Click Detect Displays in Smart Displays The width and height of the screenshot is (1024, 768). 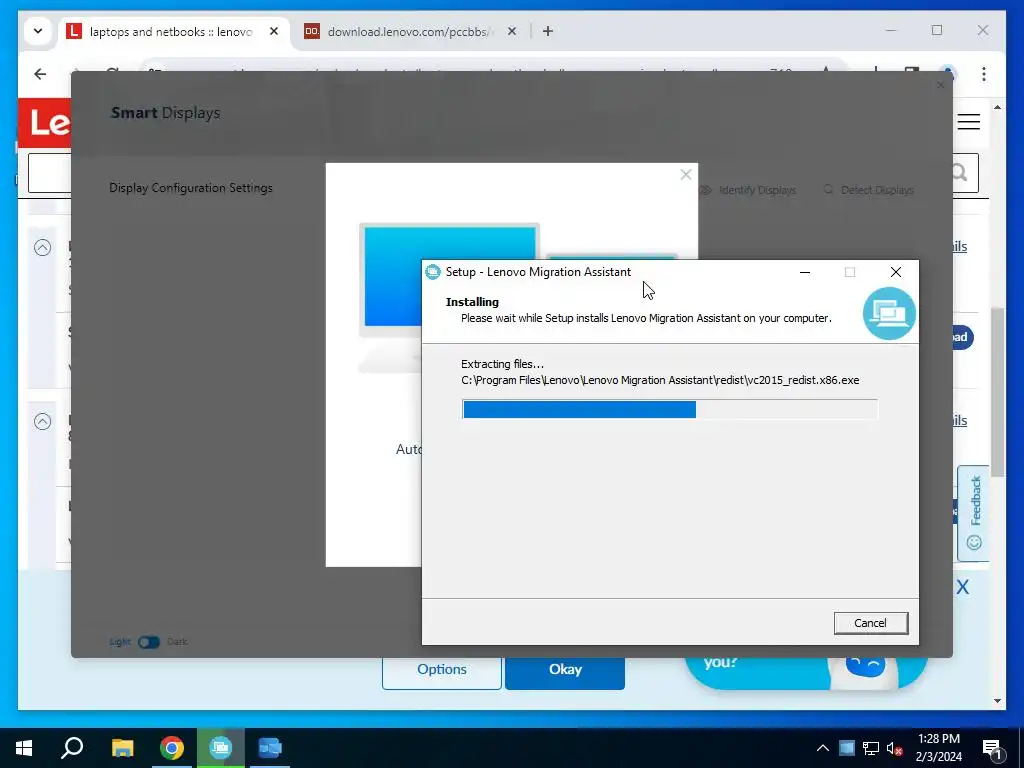[x=869, y=190]
